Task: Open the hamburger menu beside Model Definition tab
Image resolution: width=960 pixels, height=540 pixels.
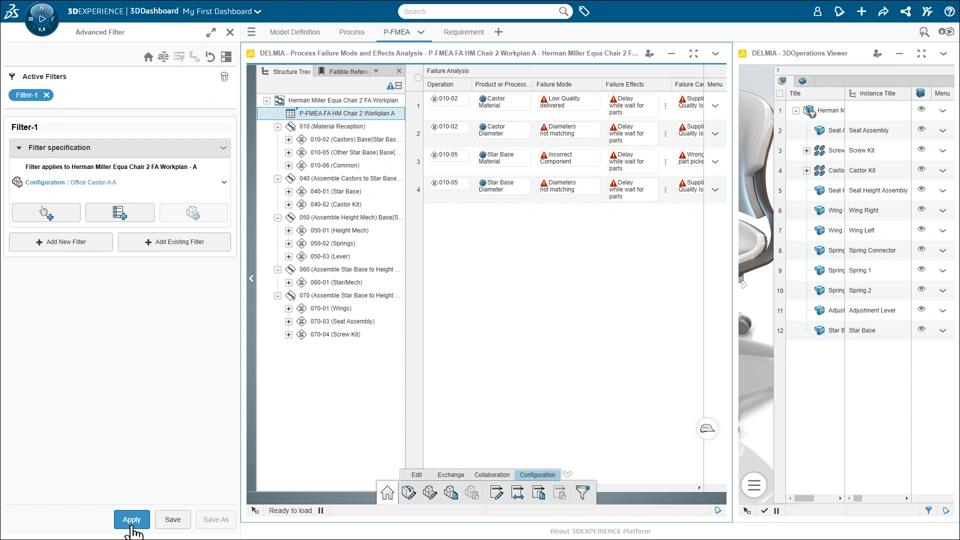Action: tap(251, 32)
